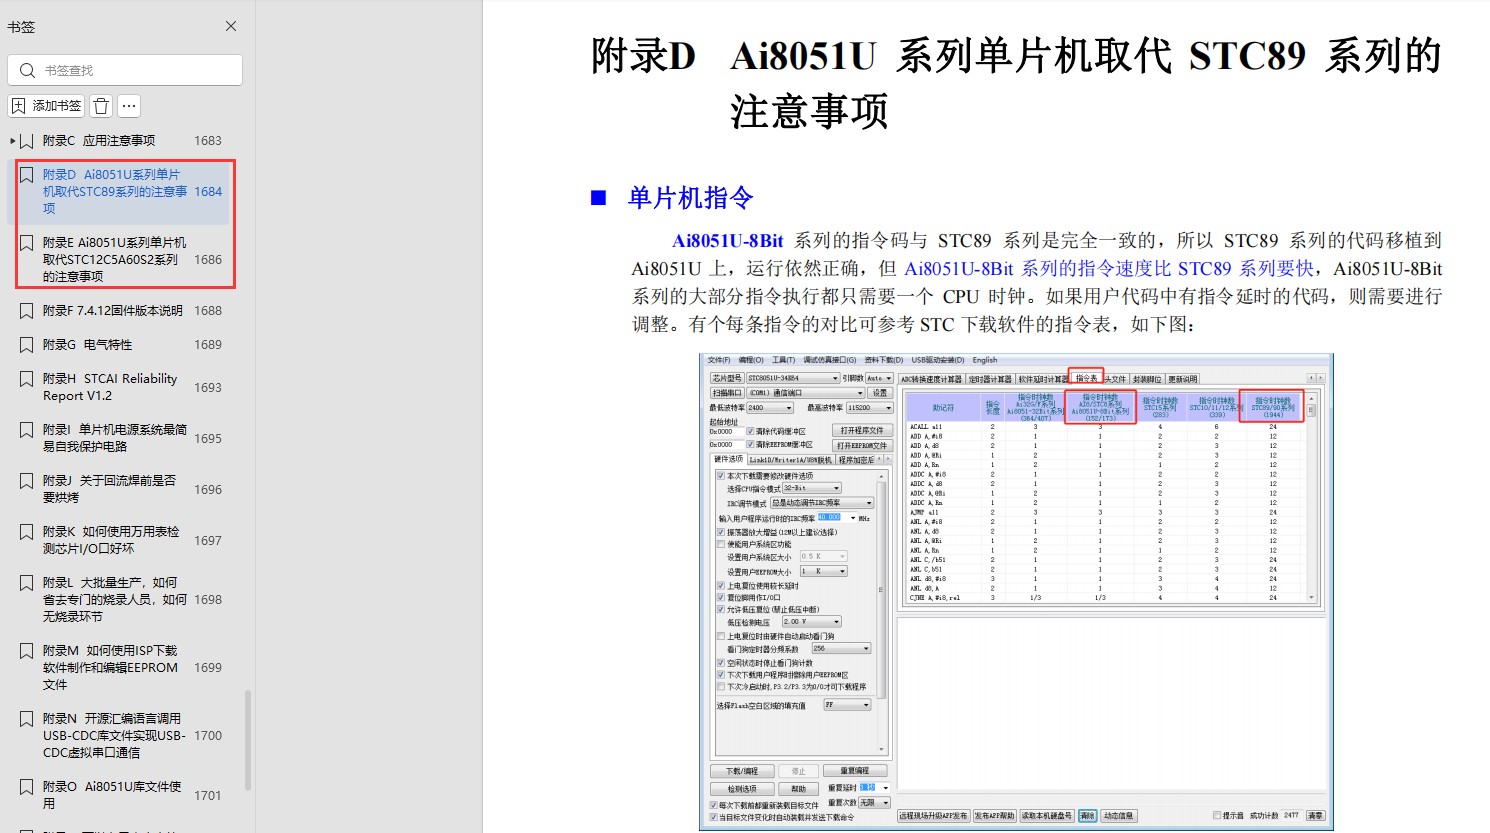Open 附录H STCAI Reliability Report V1.2
Viewport: 1490px width, 833px height.
[110, 387]
